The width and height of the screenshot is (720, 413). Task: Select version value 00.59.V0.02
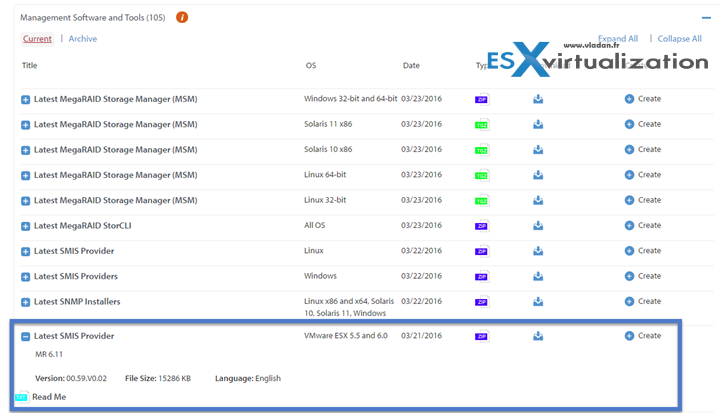[86, 379]
